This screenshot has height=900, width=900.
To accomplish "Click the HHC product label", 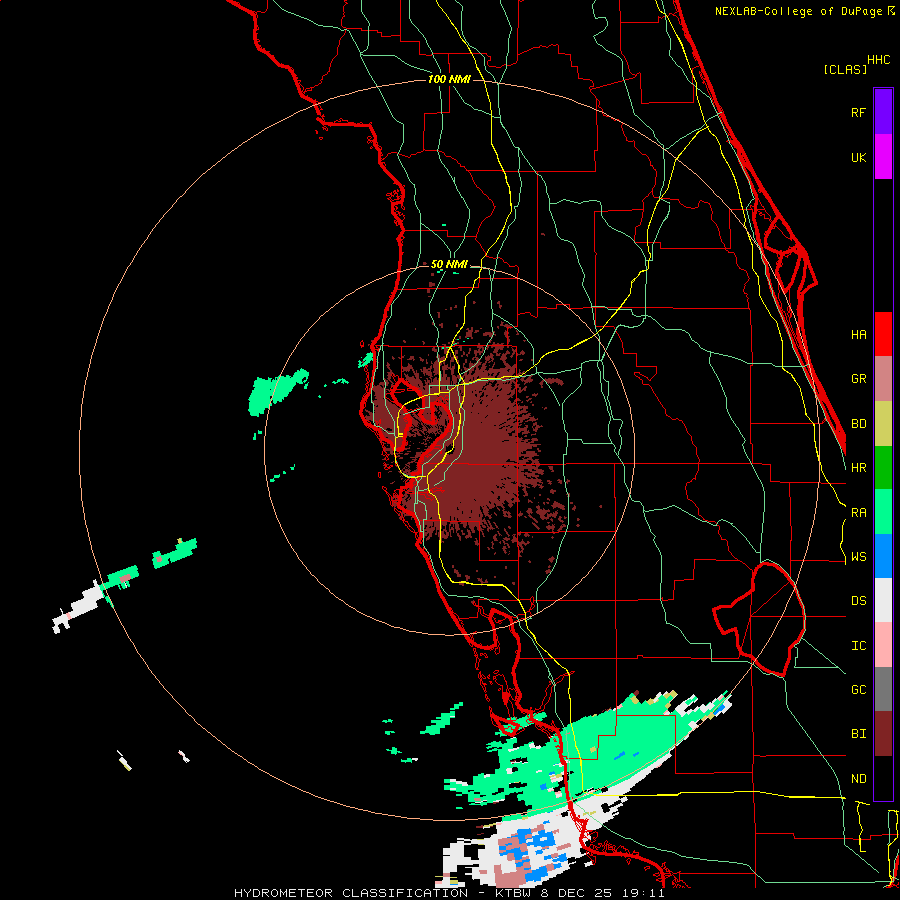I will 879,60.
